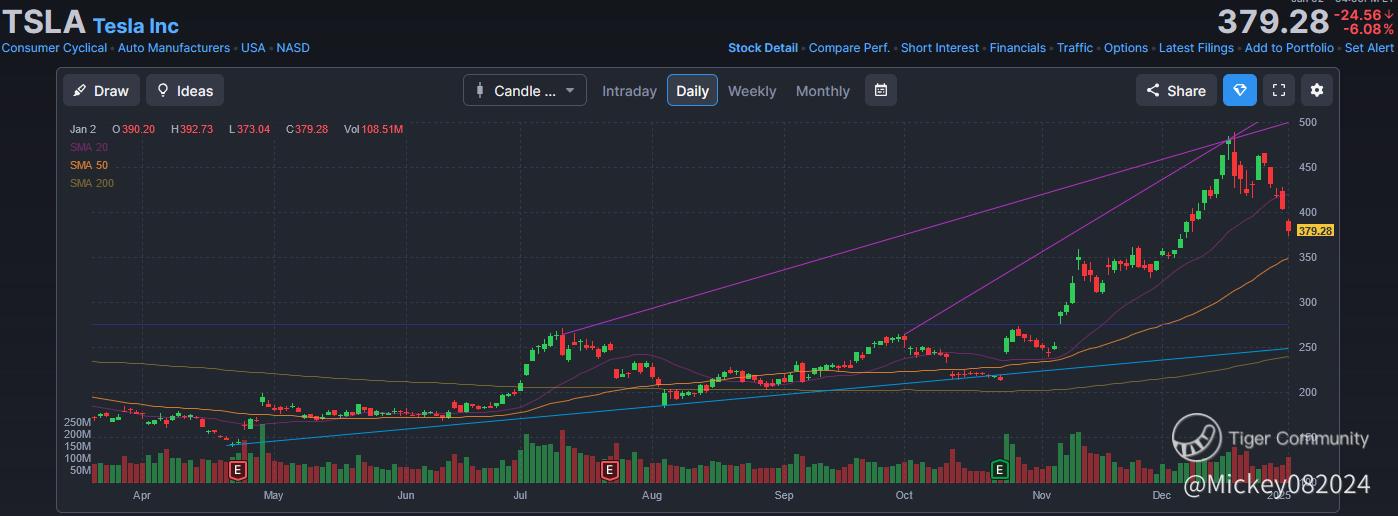The width and height of the screenshot is (1398, 516).
Task: Set an alert for TSLA
Action: [x=1369, y=48]
